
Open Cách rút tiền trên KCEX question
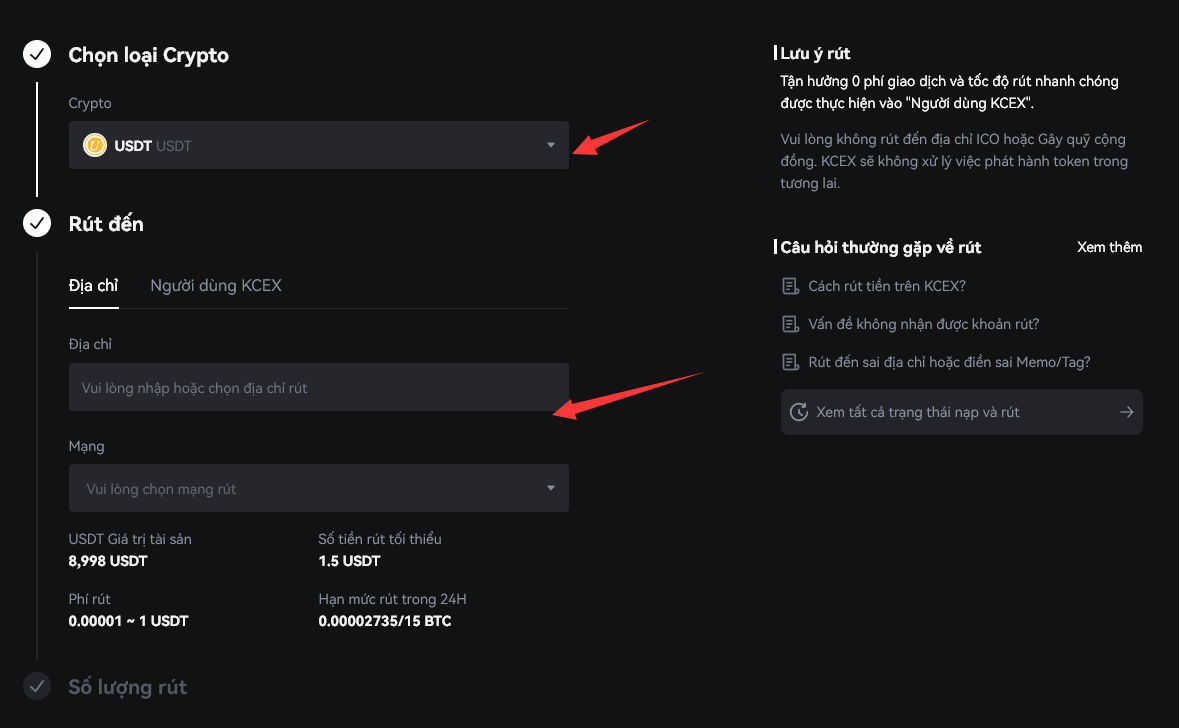887,287
